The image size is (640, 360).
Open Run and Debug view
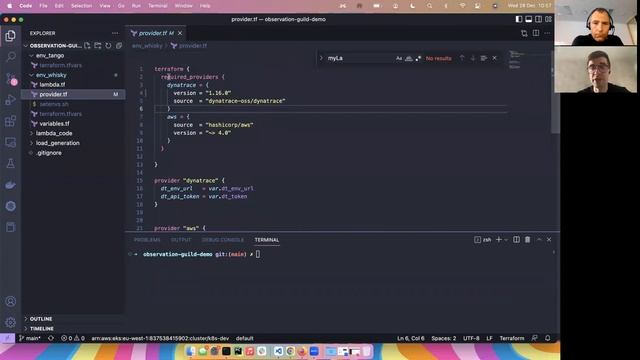[x=11, y=100]
